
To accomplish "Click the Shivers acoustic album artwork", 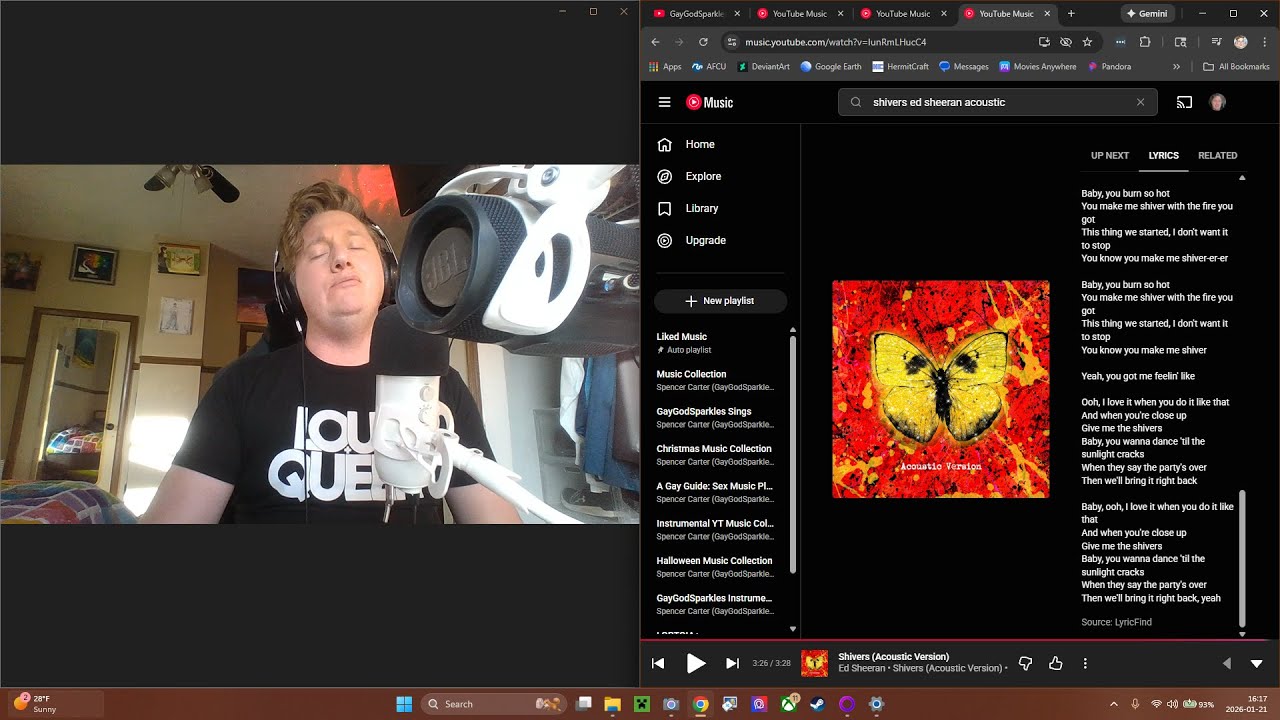I will pos(941,389).
